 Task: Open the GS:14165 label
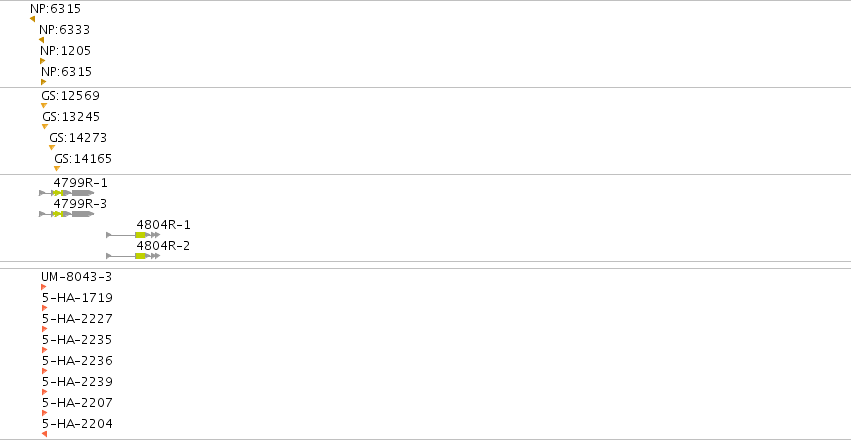coord(83,159)
